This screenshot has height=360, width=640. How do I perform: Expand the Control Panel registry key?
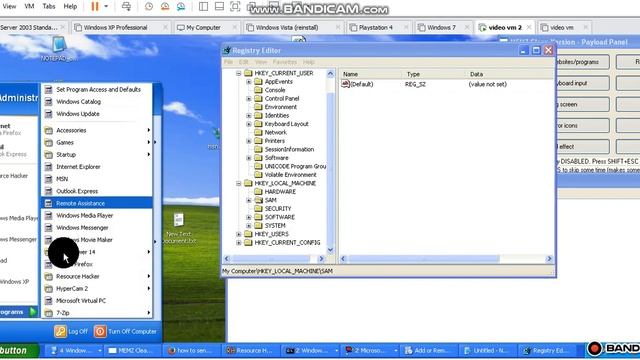pos(249,98)
